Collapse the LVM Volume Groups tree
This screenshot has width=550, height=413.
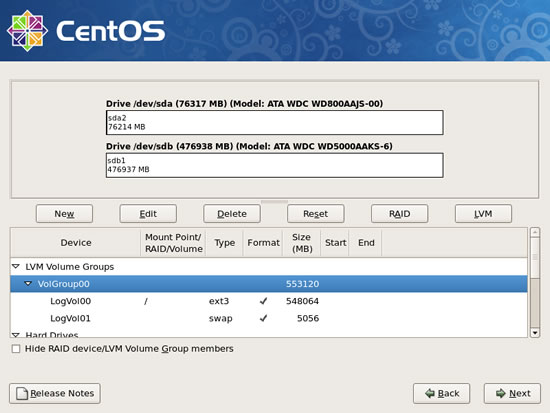point(16,267)
